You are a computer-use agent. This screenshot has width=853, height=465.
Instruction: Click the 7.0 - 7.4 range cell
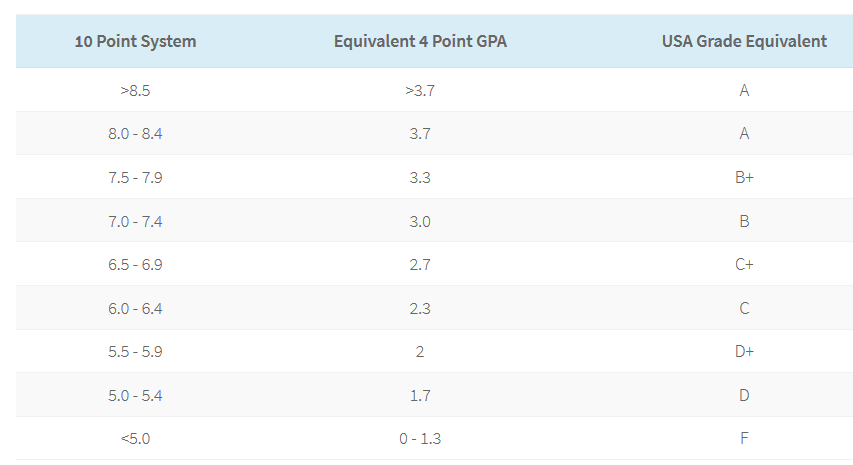(x=135, y=221)
